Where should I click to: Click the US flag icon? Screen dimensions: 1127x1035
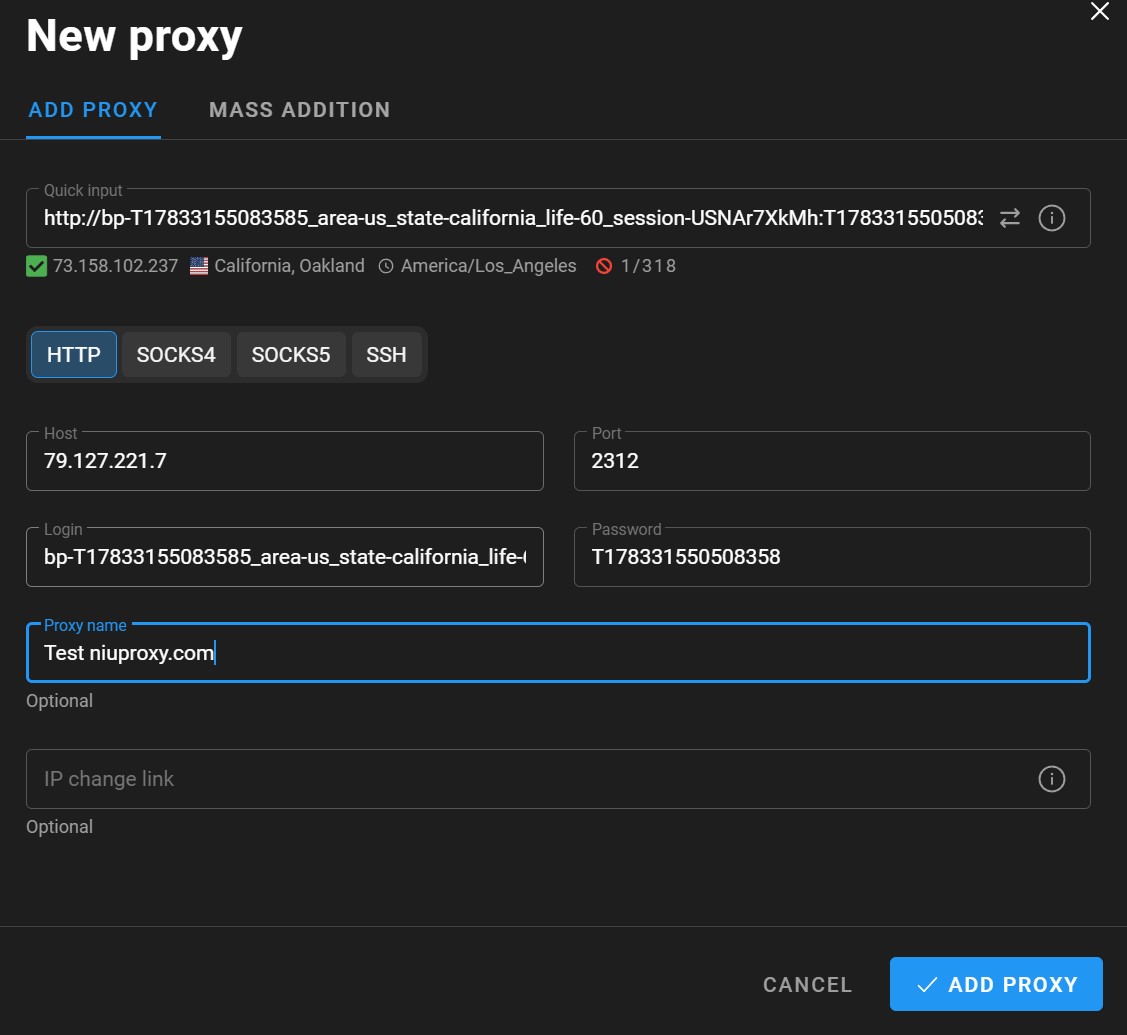[198, 266]
